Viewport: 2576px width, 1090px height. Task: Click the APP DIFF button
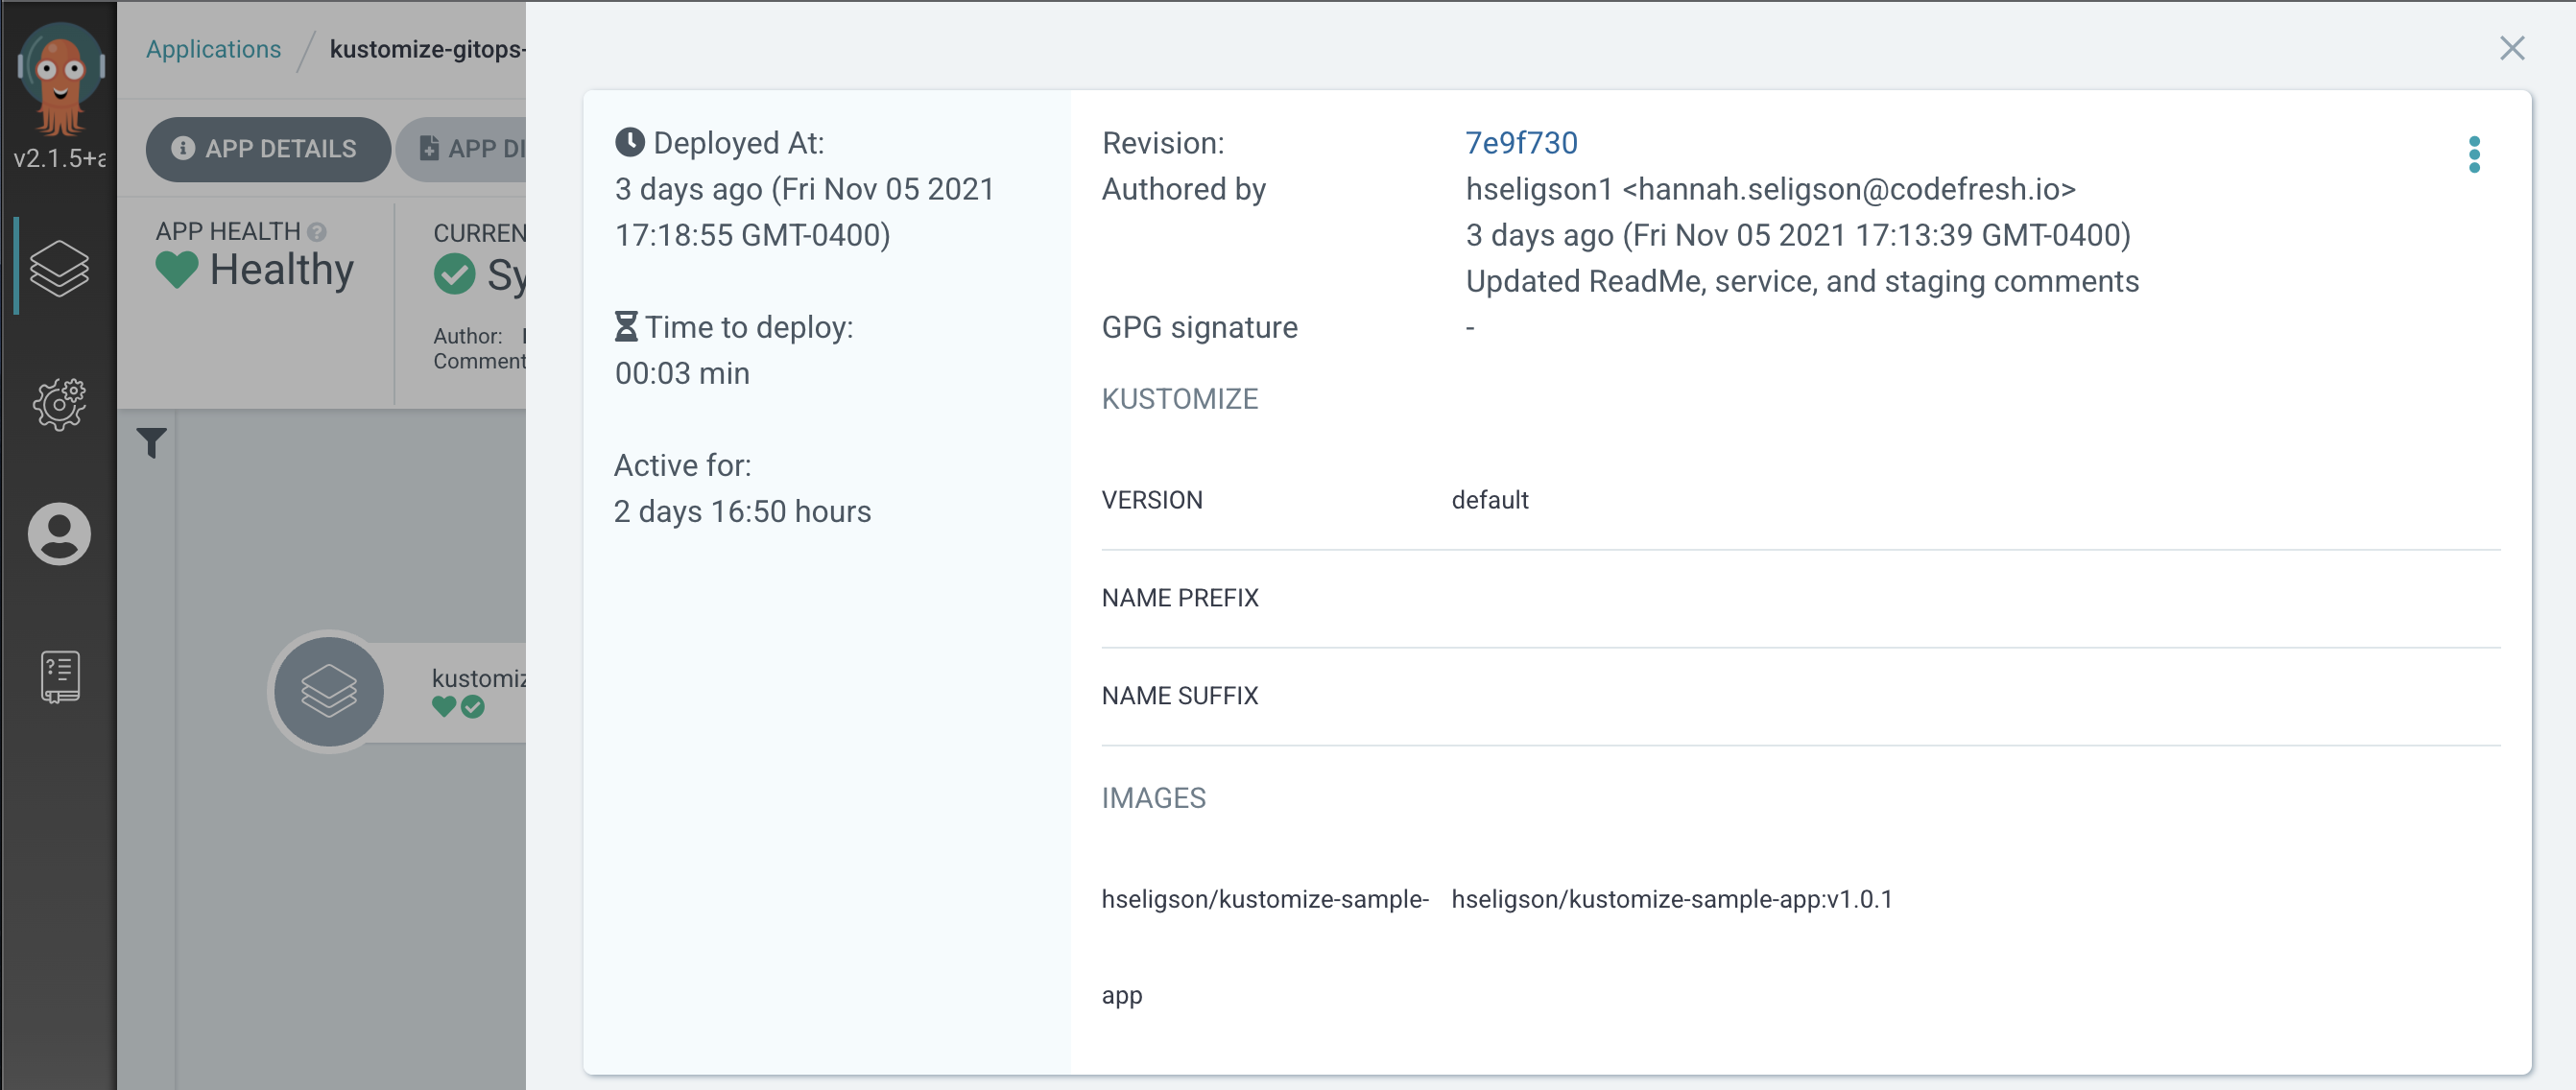461,149
